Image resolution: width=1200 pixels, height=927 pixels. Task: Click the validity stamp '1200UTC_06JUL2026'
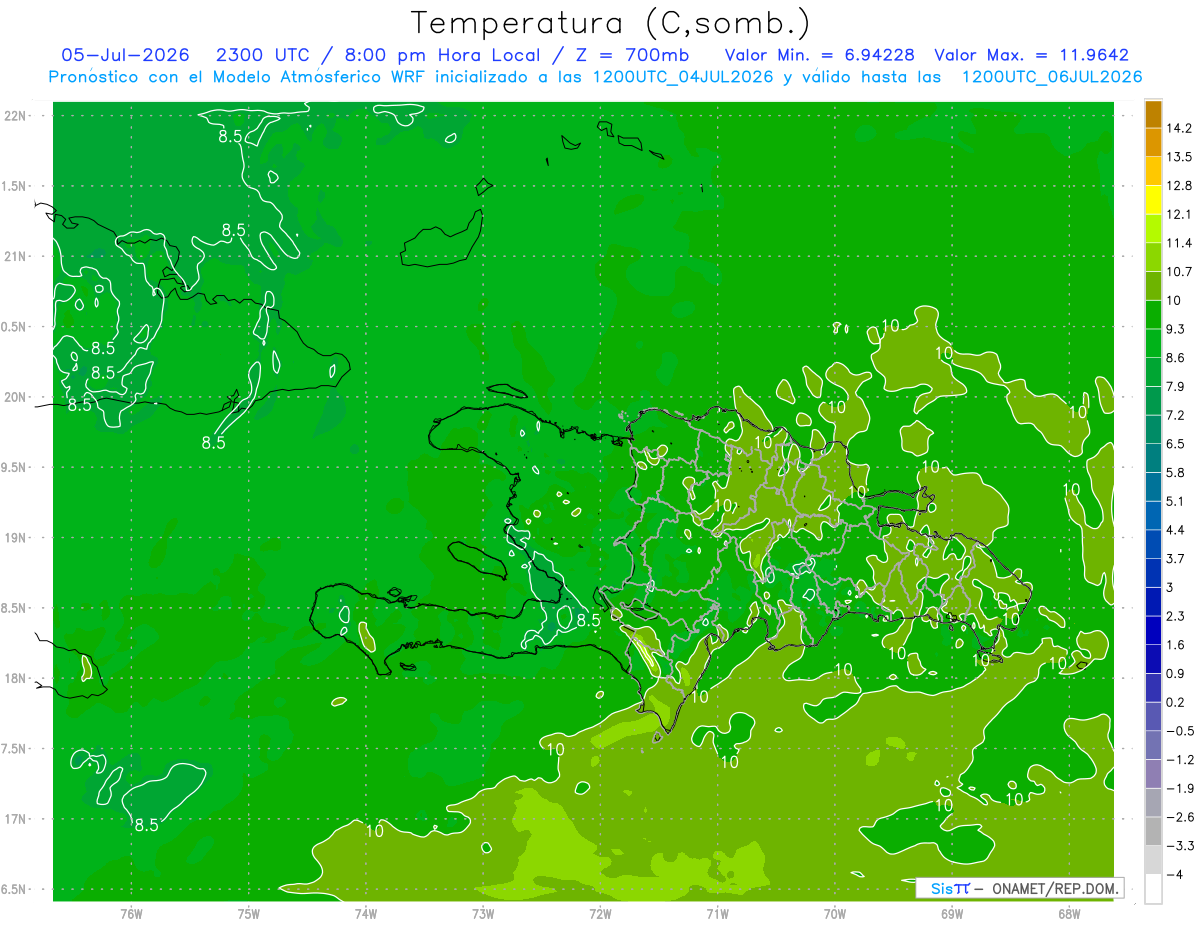tap(1052, 77)
